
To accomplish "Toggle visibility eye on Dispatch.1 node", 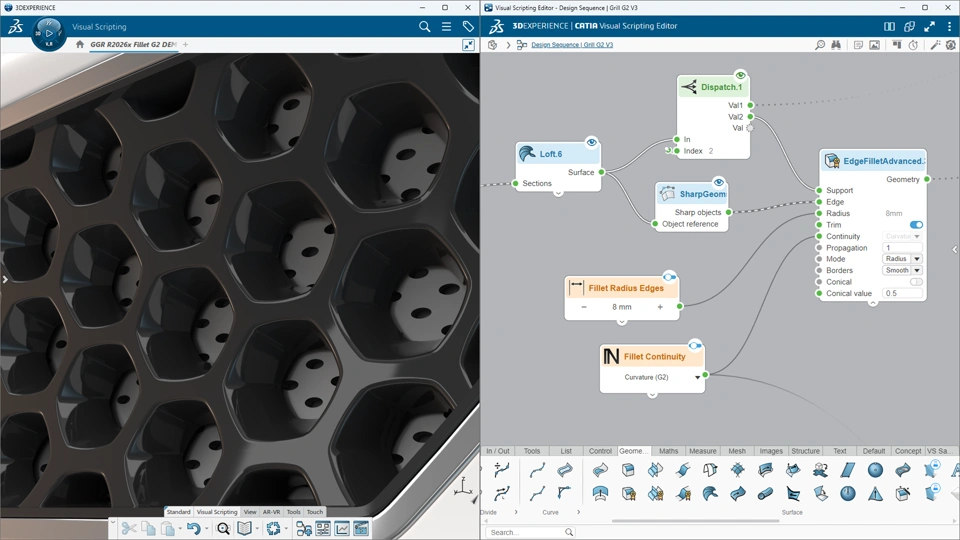I will [x=740, y=75].
